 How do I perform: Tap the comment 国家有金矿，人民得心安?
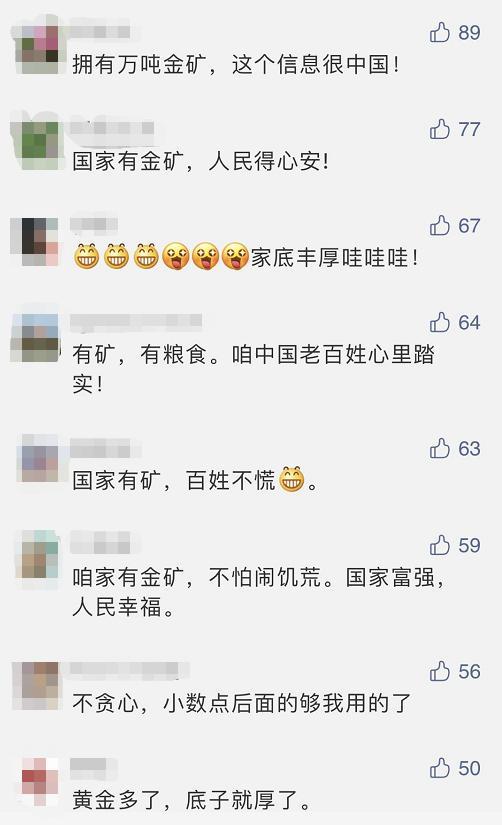click(x=200, y=162)
